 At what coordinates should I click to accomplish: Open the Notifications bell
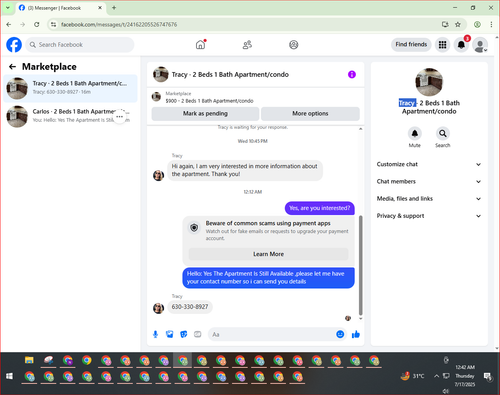461,45
